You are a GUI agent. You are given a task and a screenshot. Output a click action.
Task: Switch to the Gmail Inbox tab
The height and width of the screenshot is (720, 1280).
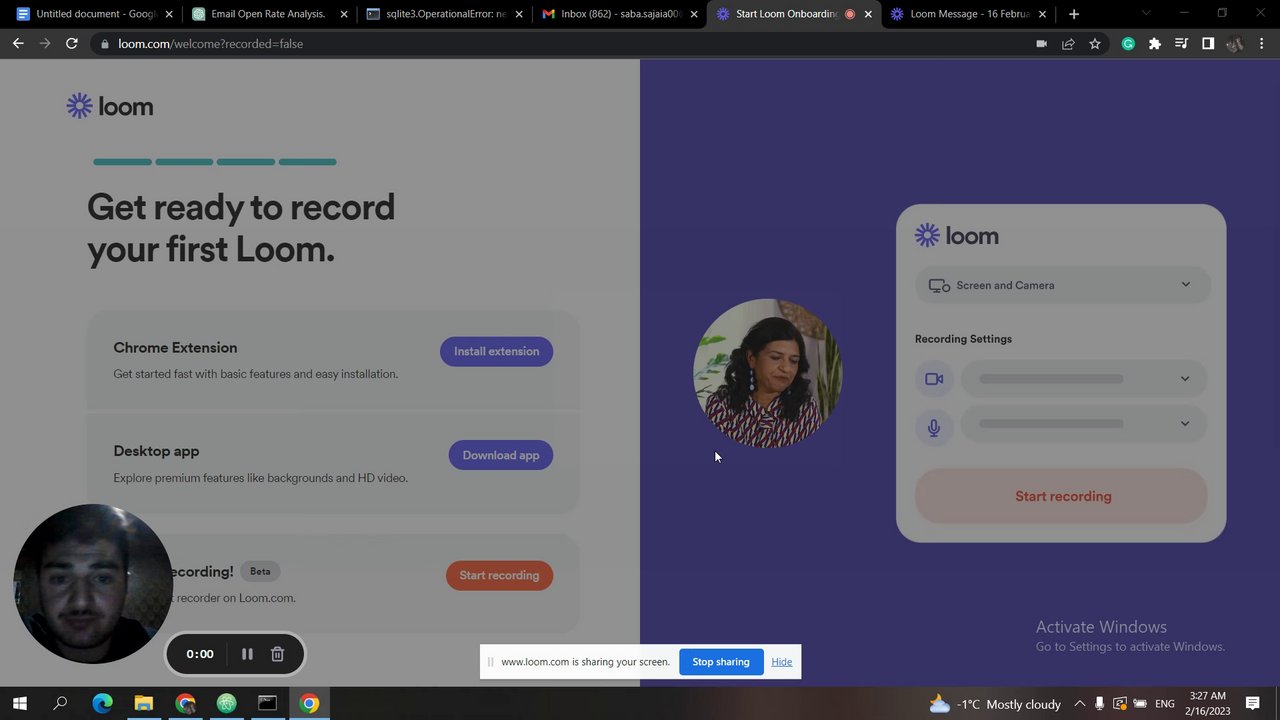(618, 14)
